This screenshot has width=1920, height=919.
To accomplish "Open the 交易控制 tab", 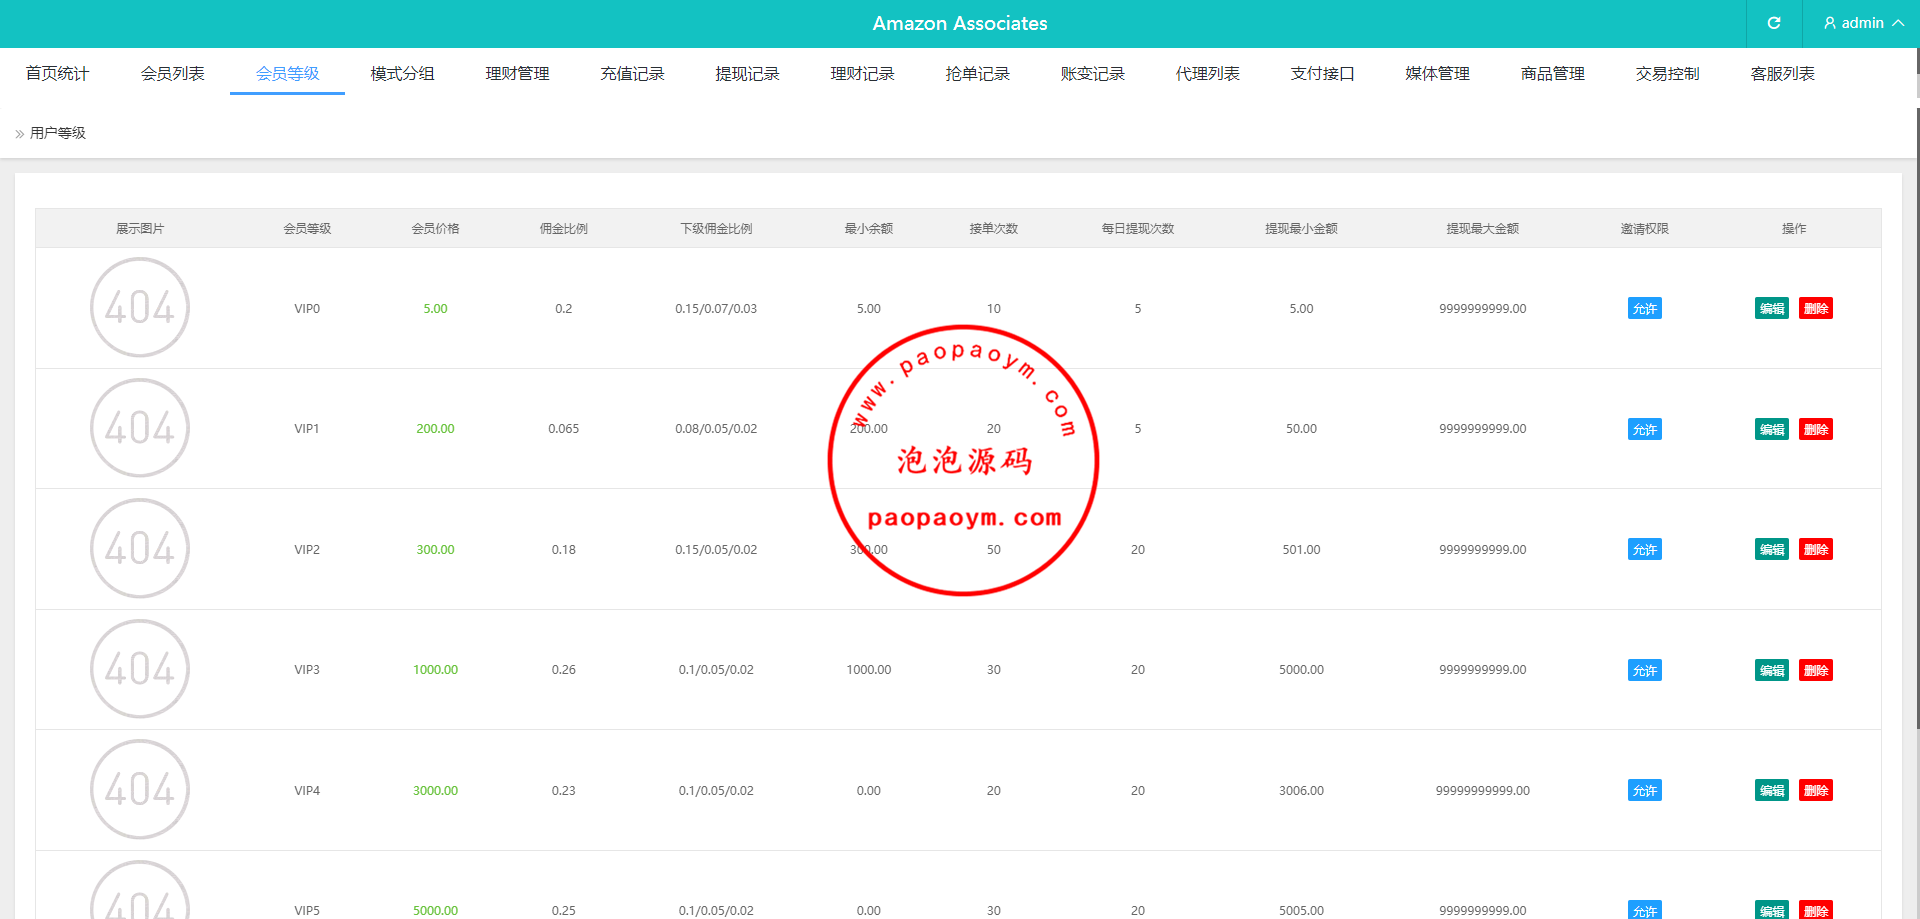I will pos(1667,73).
